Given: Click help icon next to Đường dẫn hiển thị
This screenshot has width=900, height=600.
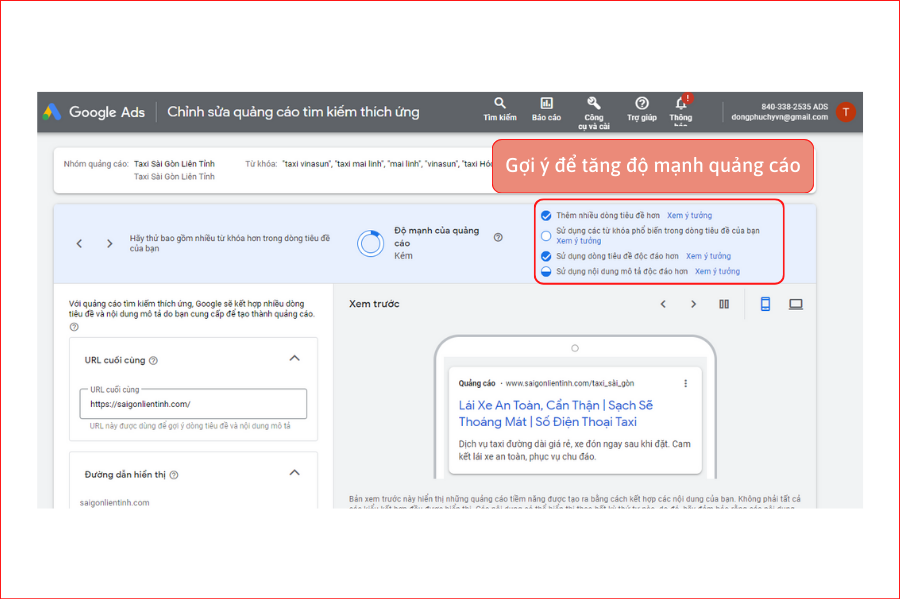Looking at the screenshot, I should coord(174,475).
